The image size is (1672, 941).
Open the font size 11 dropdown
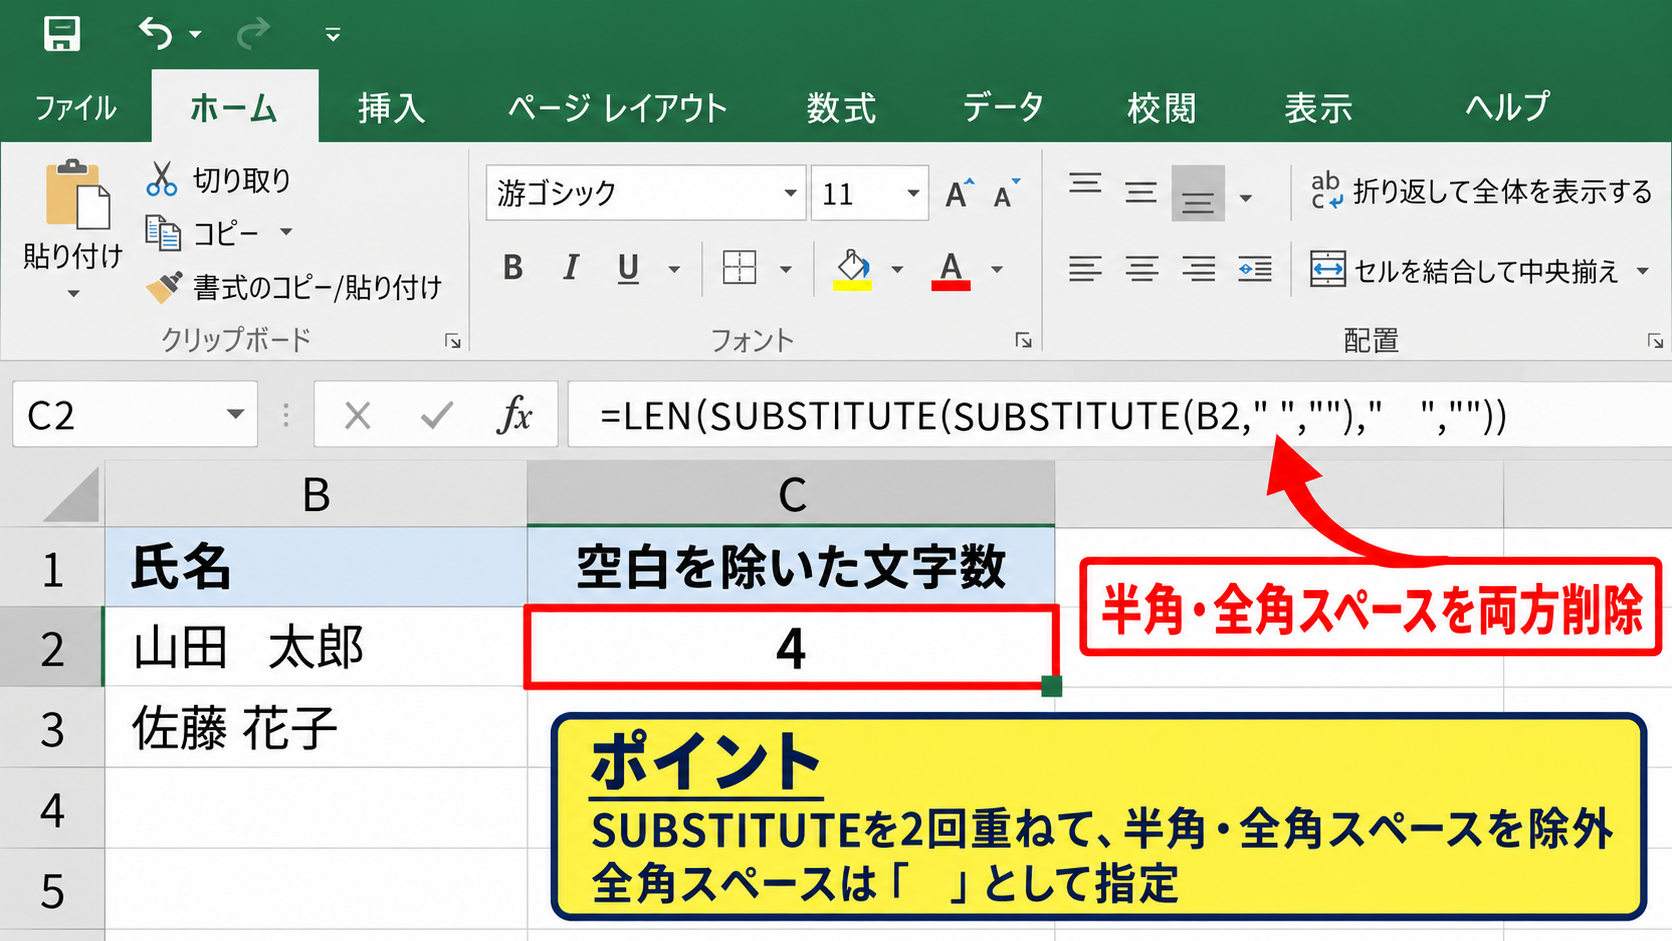click(913, 193)
